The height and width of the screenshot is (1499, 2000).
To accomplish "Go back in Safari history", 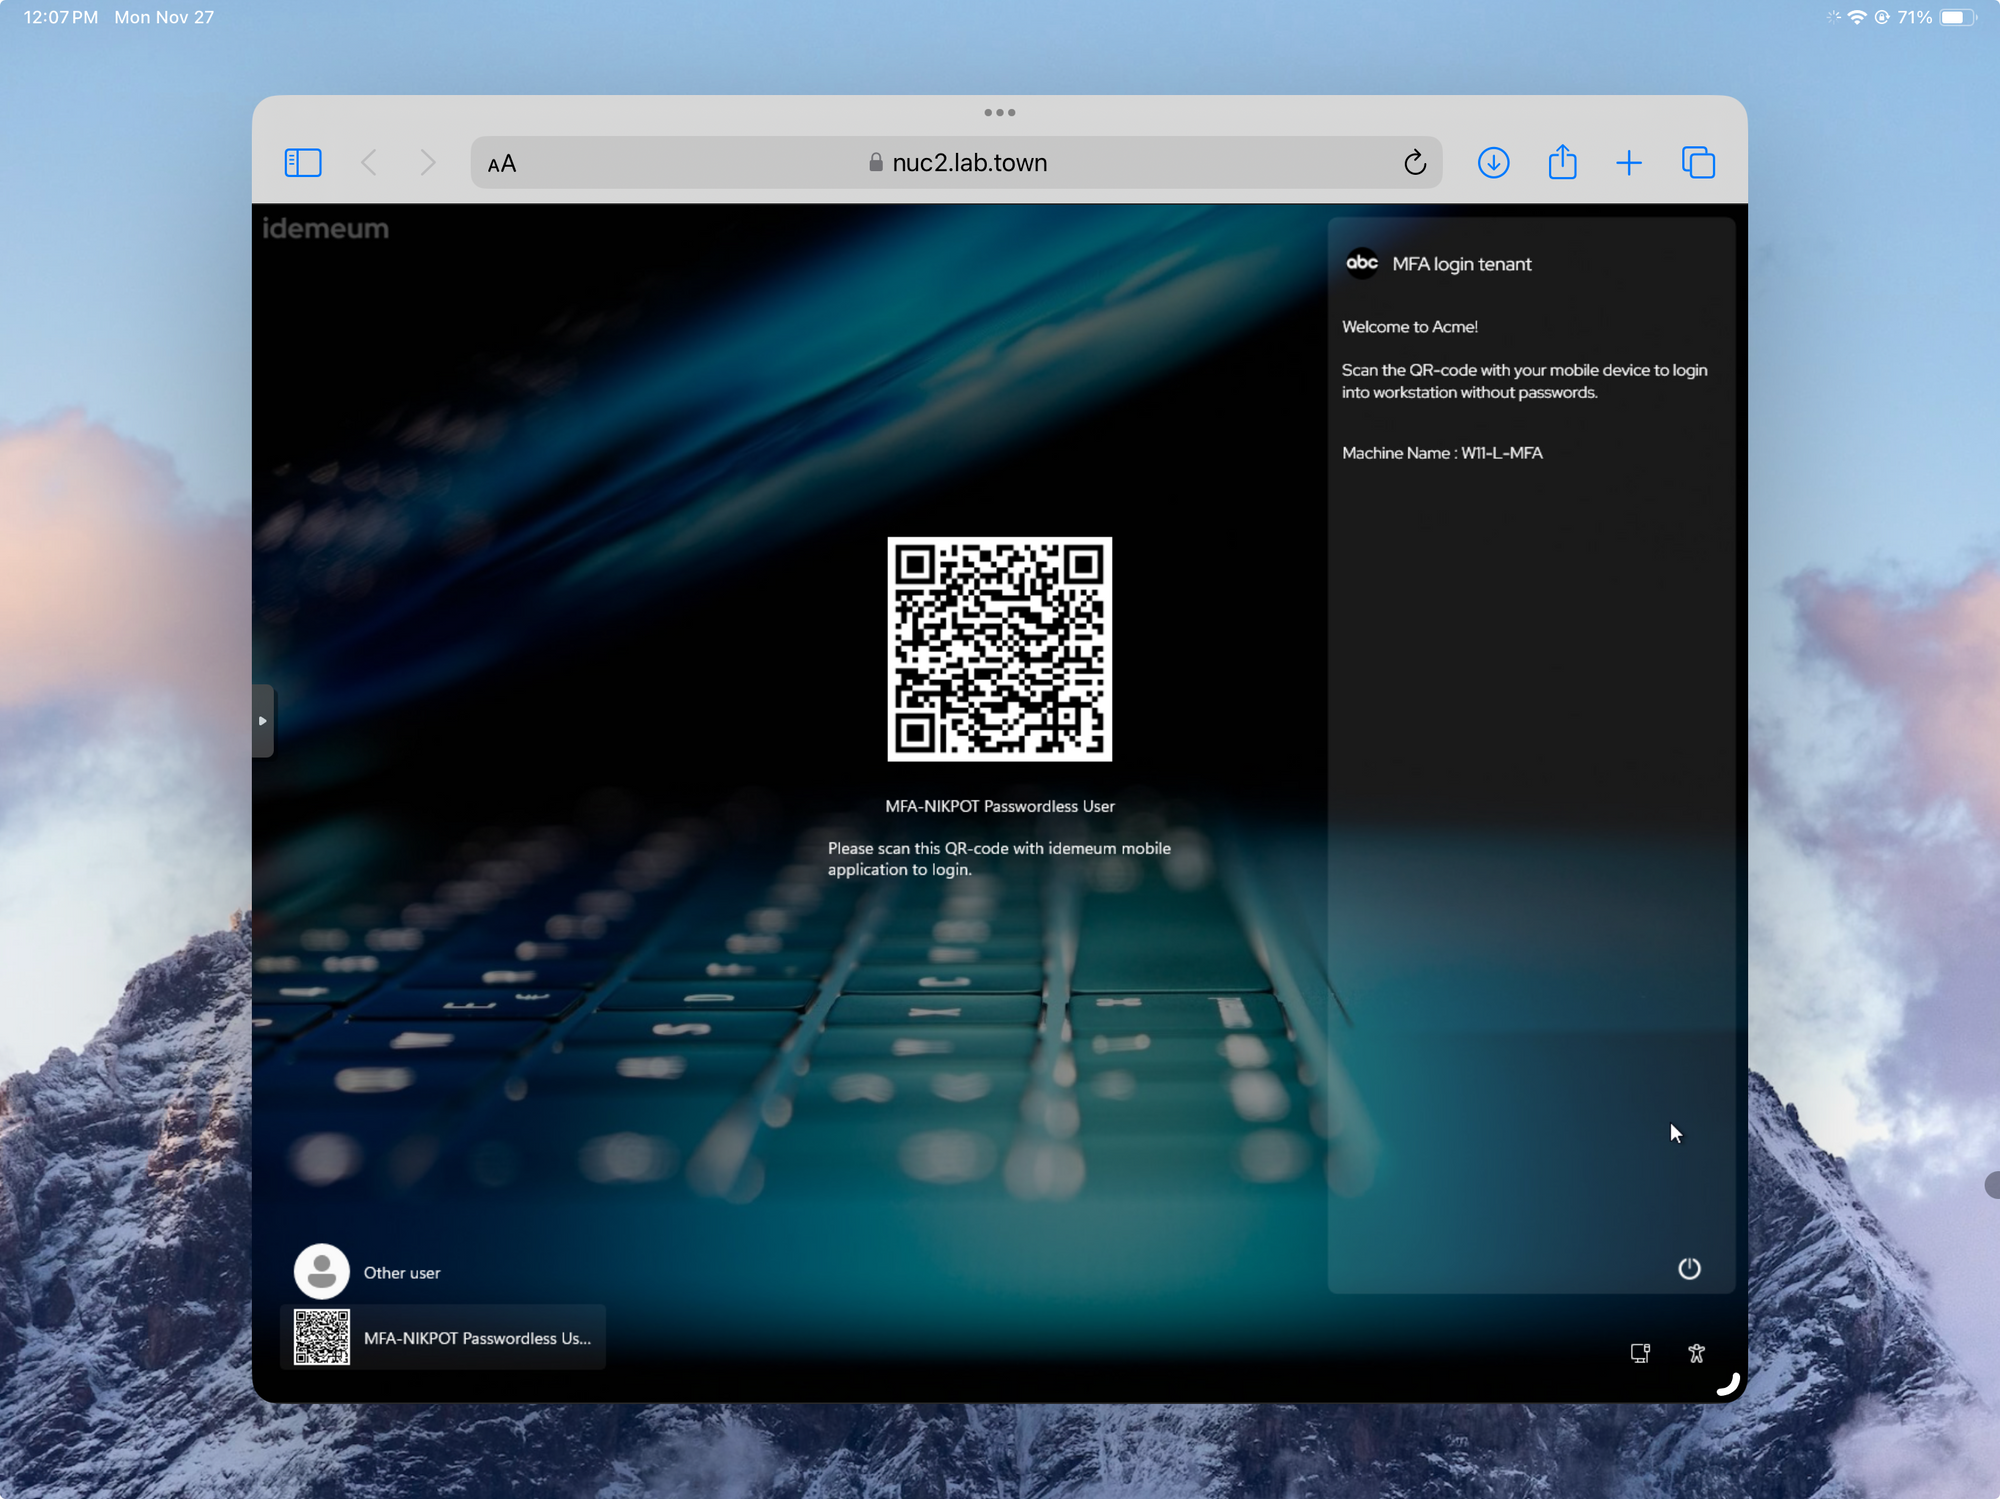I will coord(369,163).
